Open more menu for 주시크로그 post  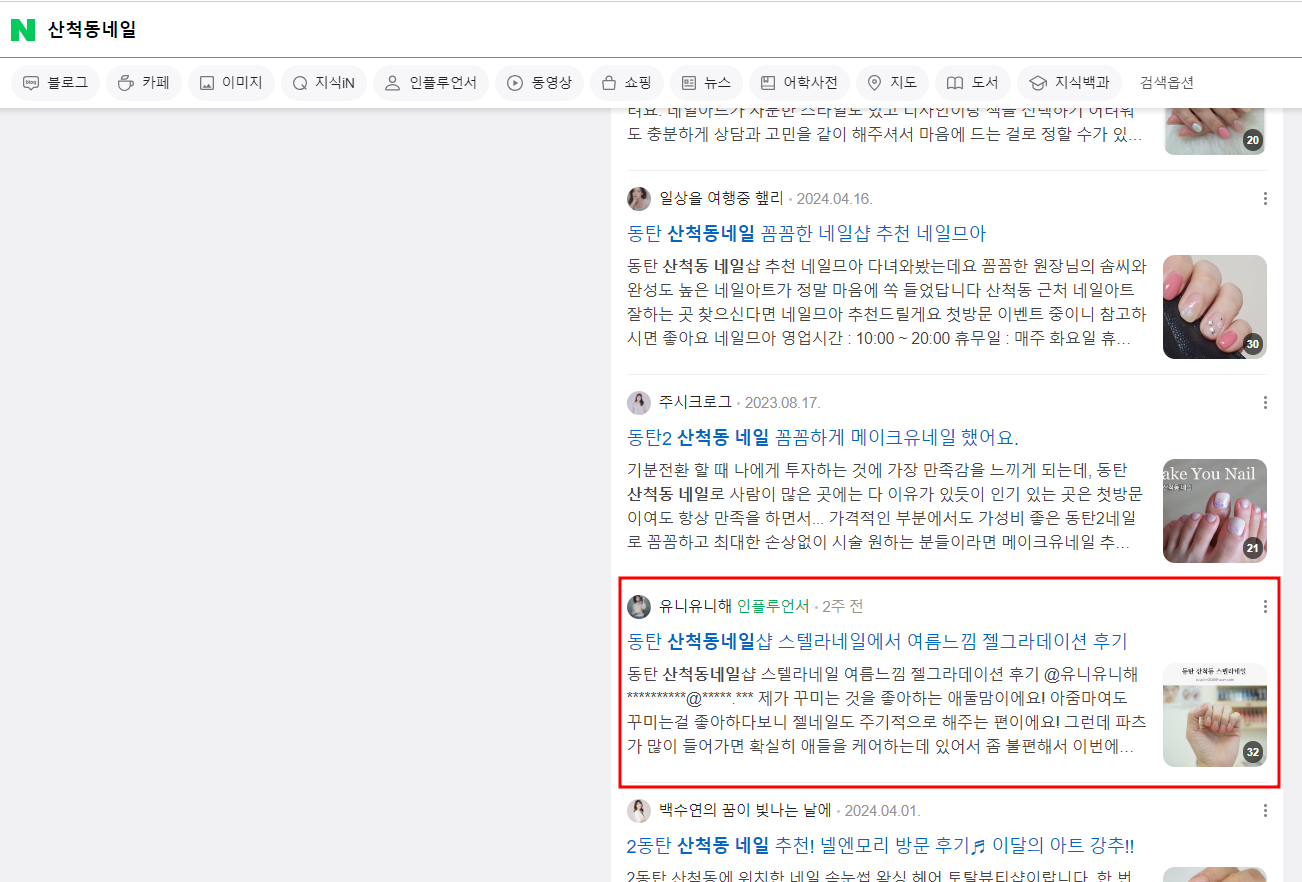tap(1265, 403)
